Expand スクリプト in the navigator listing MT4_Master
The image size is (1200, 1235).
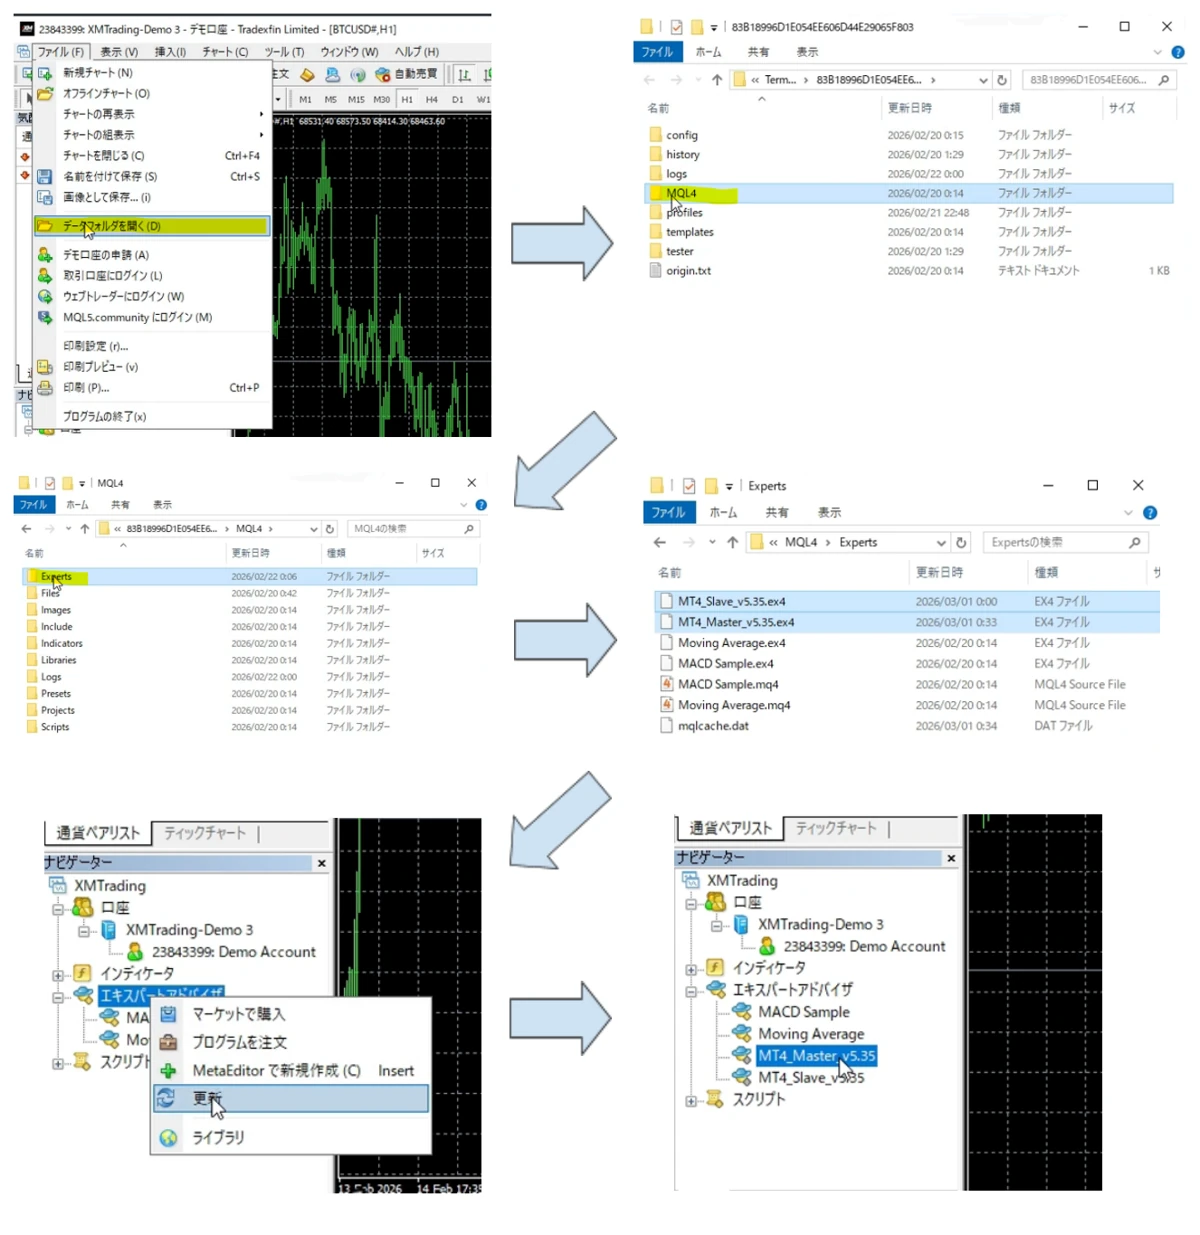tap(691, 1100)
